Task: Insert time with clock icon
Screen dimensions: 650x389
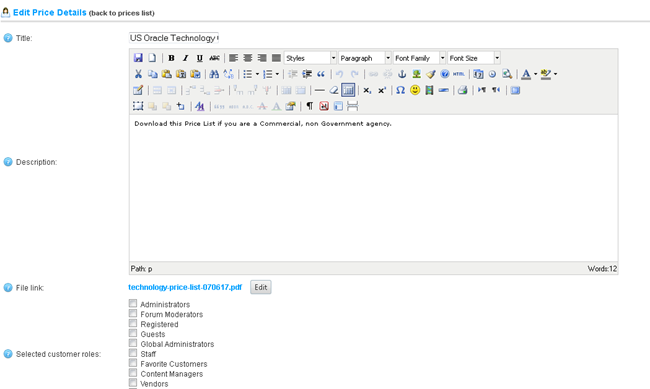Action: (x=492, y=74)
